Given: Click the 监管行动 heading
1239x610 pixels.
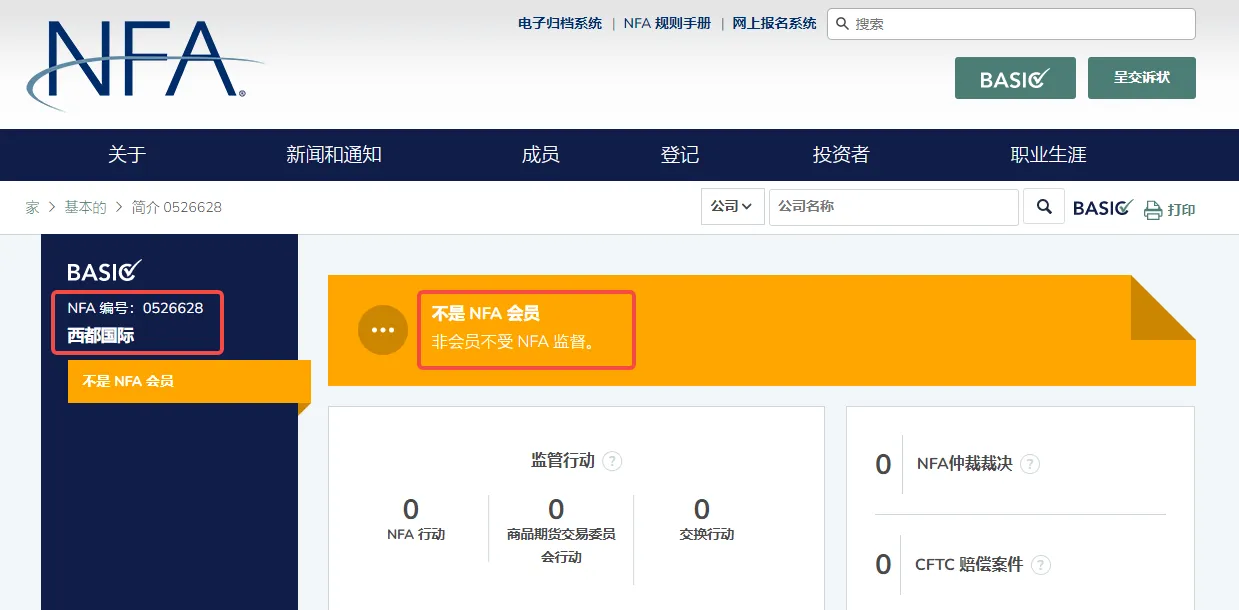Looking at the screenshot, I should point(563,461).
